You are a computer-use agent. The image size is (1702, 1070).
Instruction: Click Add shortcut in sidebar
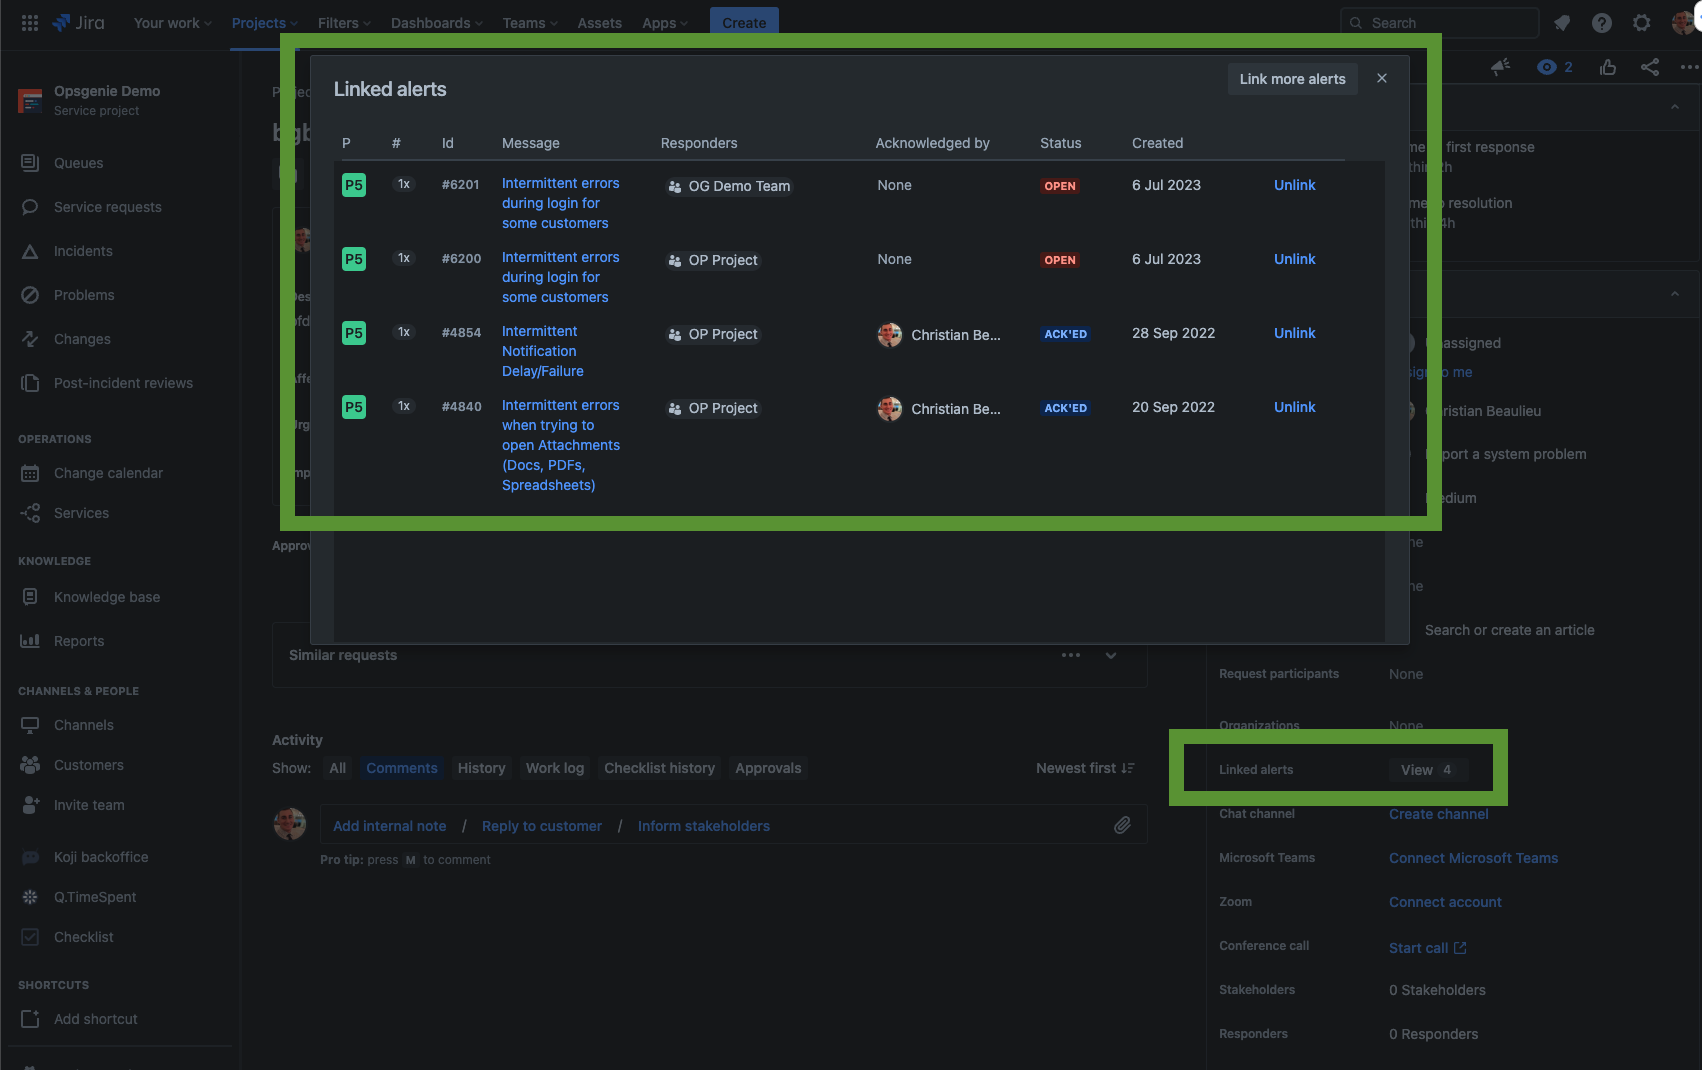coord(95,1019)
